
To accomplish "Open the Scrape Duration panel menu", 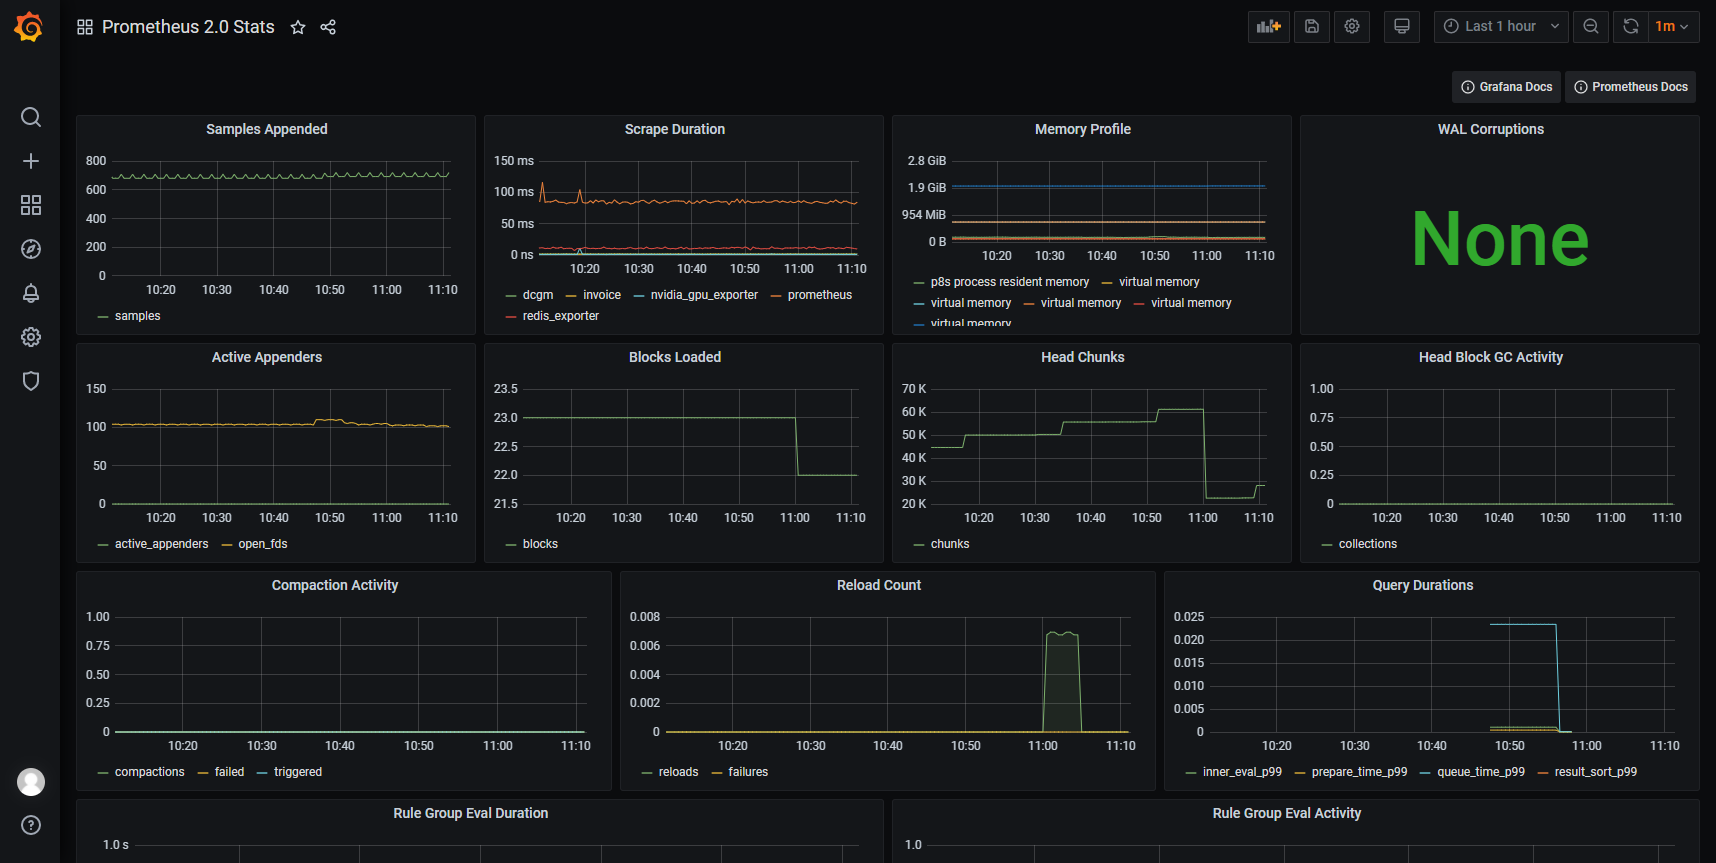I will tap(675, 129).
